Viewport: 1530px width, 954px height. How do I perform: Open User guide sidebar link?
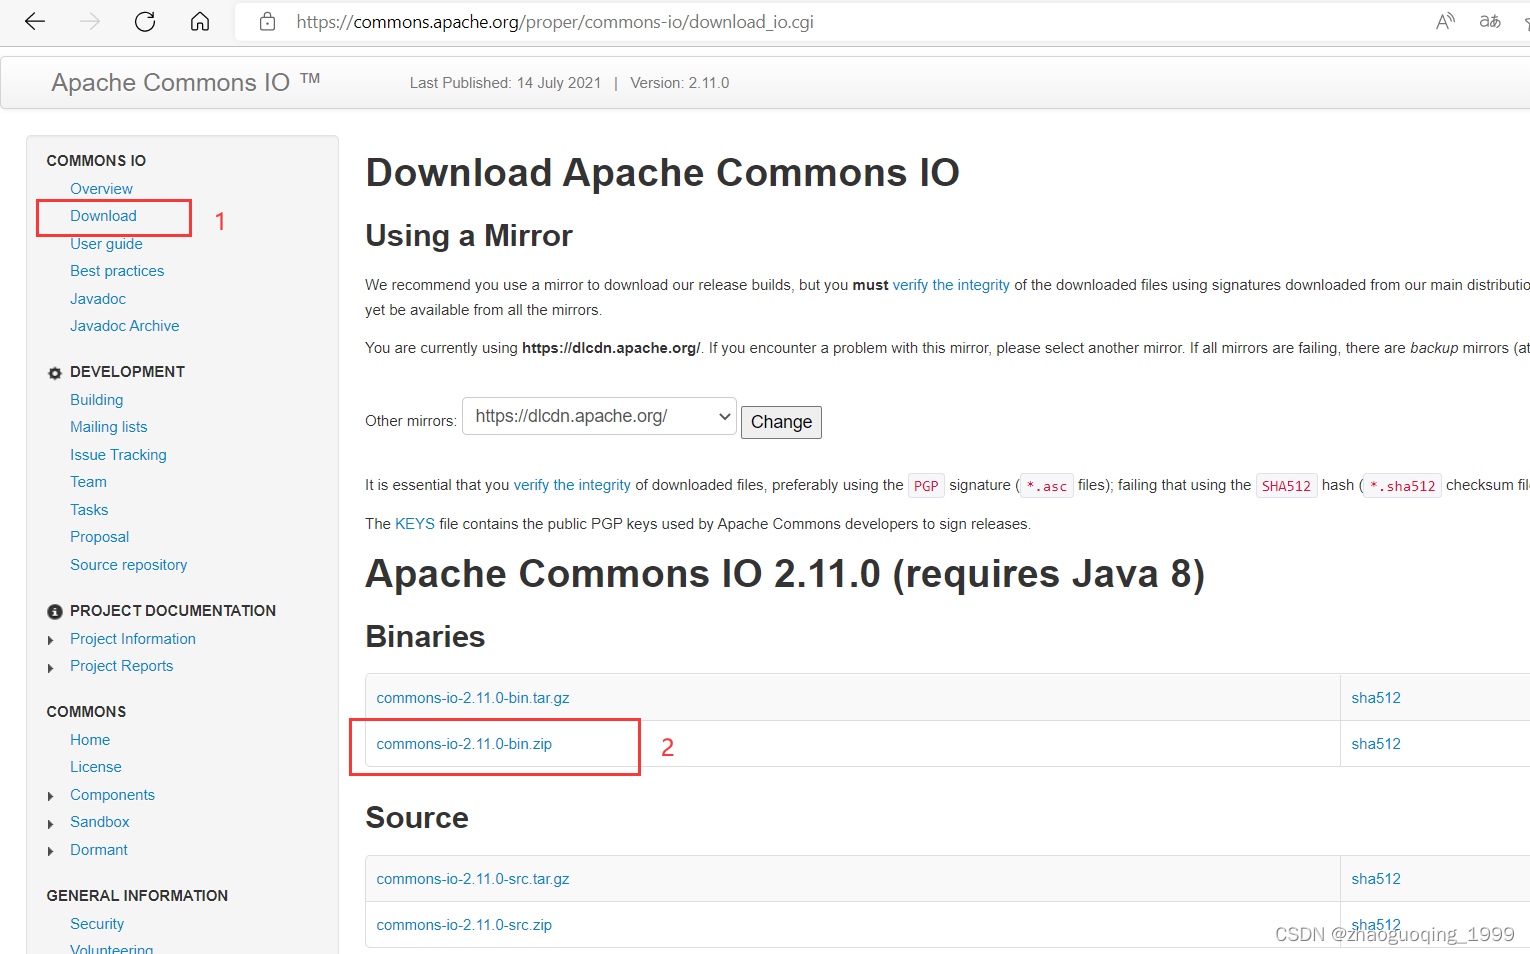[106, 244]
